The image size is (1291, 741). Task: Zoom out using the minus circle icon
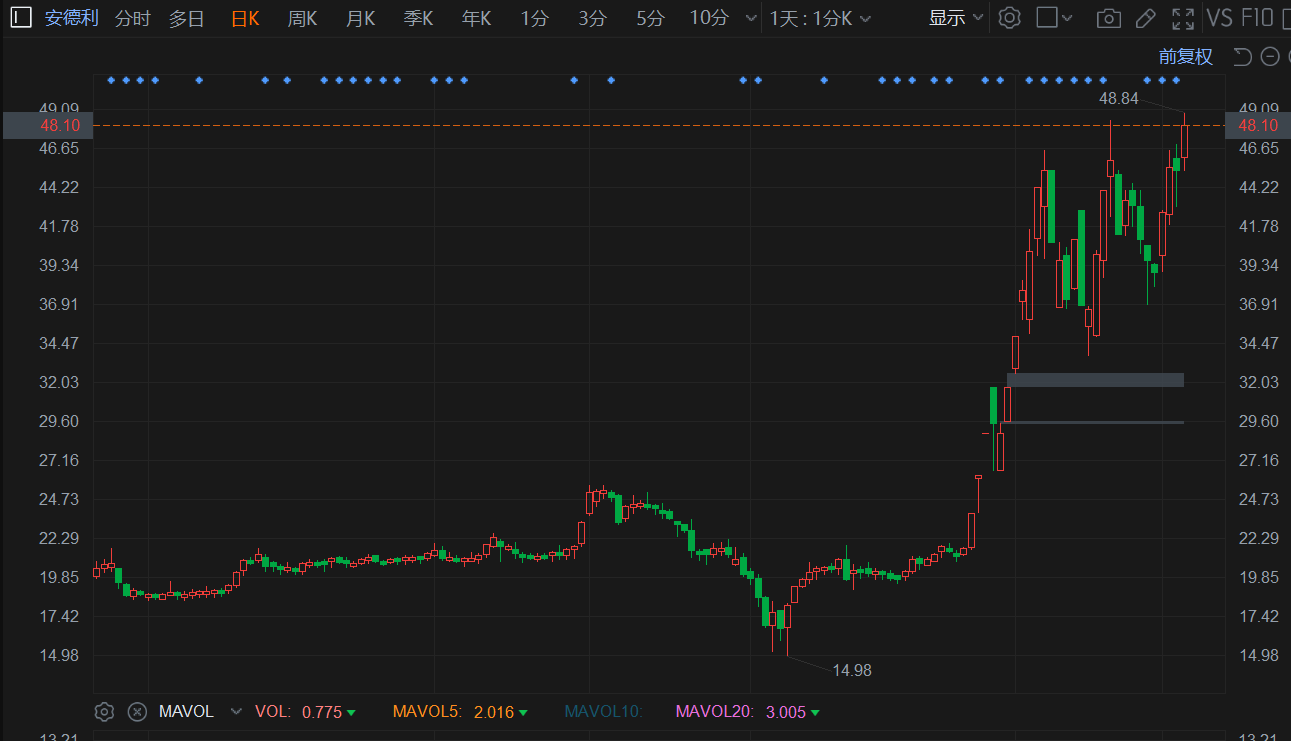coord(1270,57)
